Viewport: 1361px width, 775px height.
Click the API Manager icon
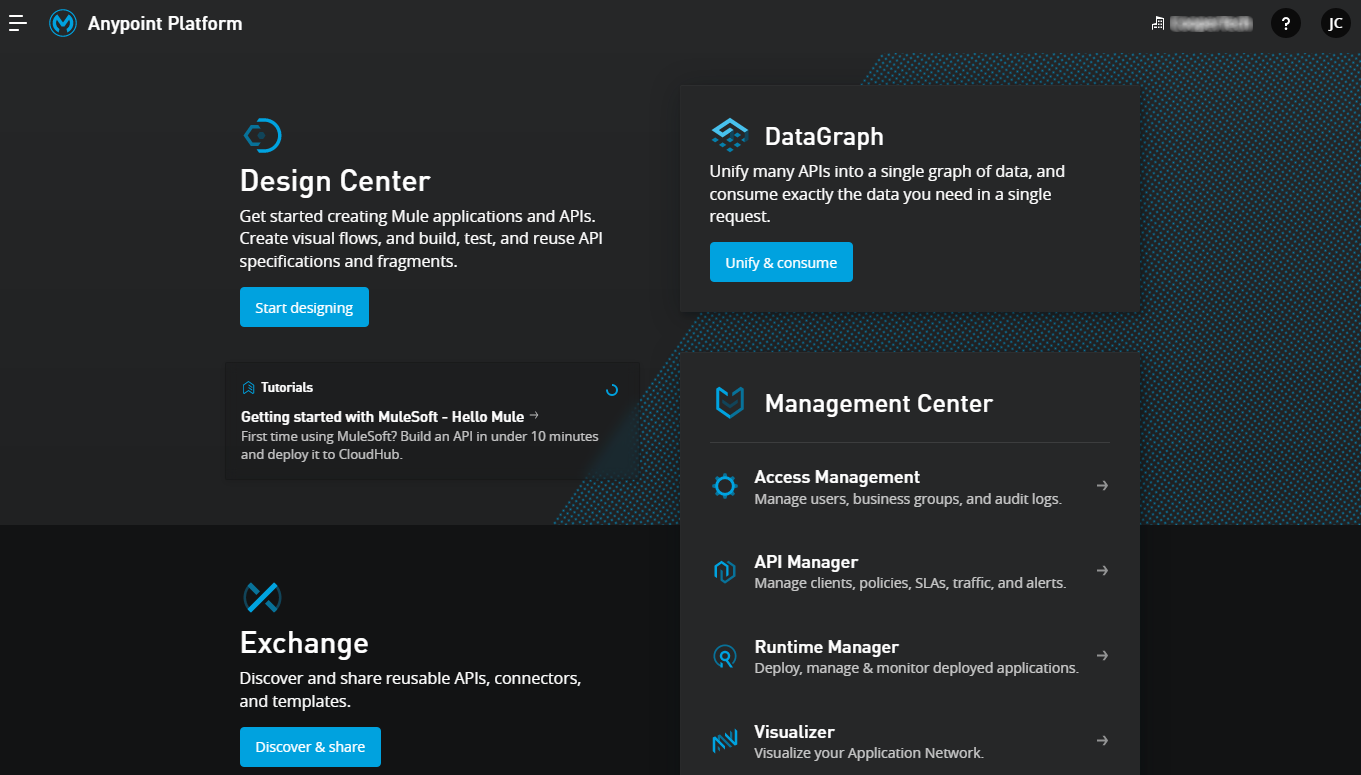coord(724,571)
